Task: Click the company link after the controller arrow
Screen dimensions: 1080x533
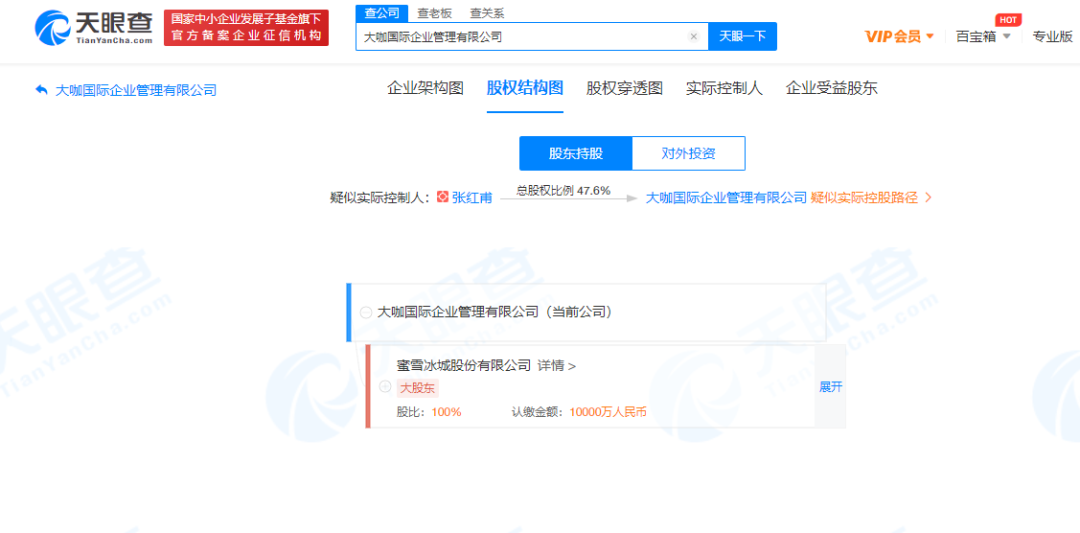Action: [x=726, y=198]
